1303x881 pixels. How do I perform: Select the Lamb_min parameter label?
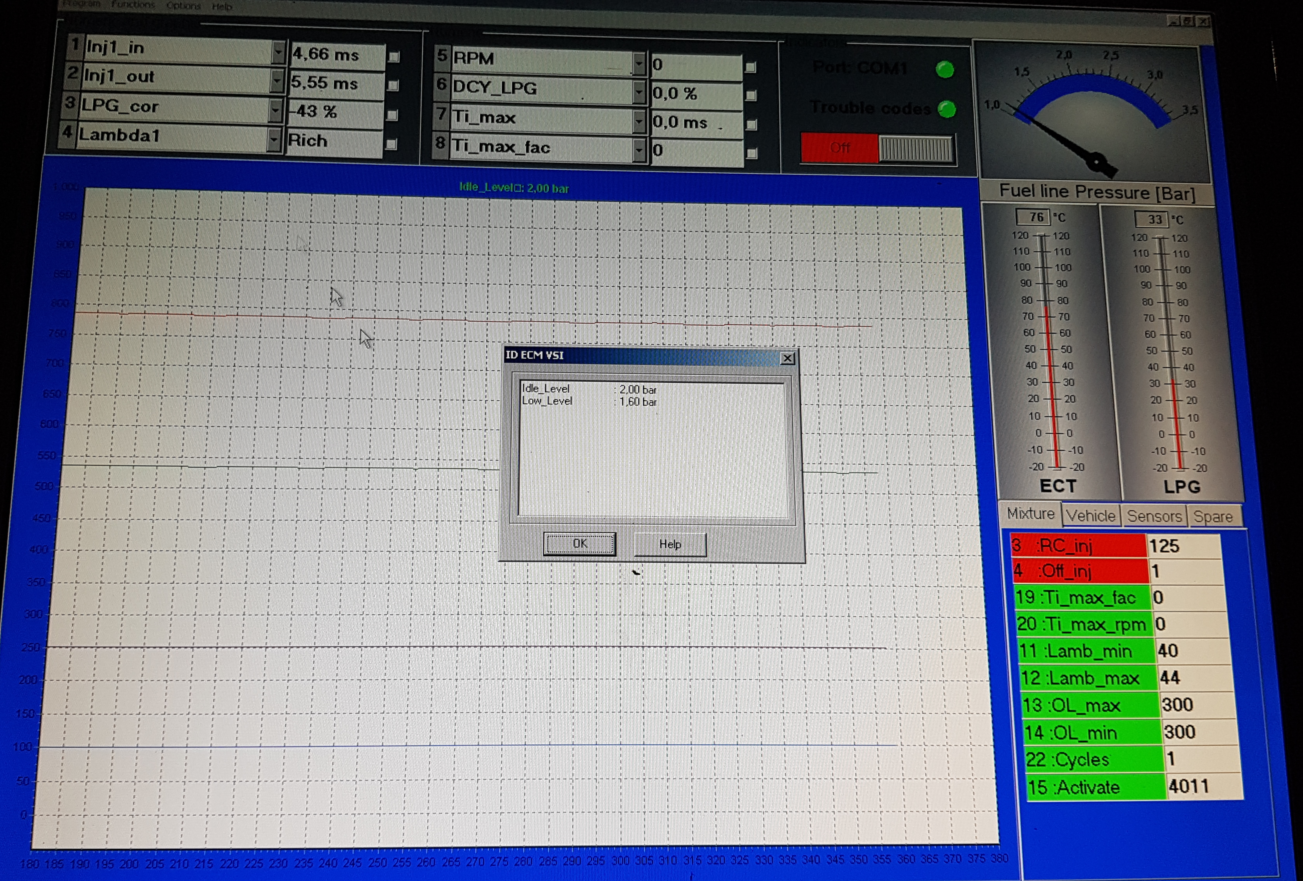[x=1086, y=651]
